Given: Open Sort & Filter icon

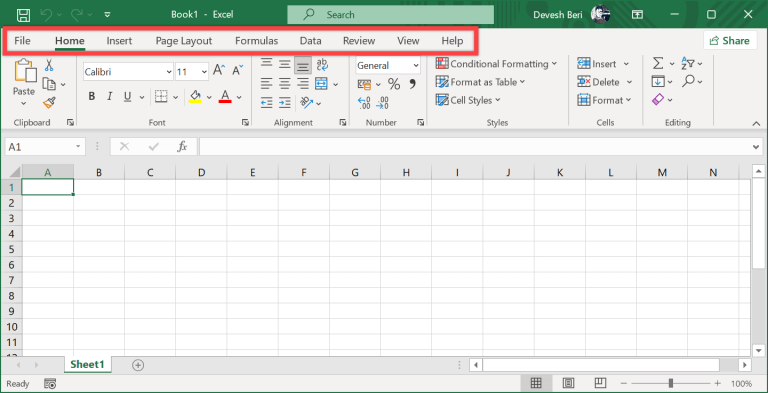Looking at the screenshot, I should click(688, 63).
